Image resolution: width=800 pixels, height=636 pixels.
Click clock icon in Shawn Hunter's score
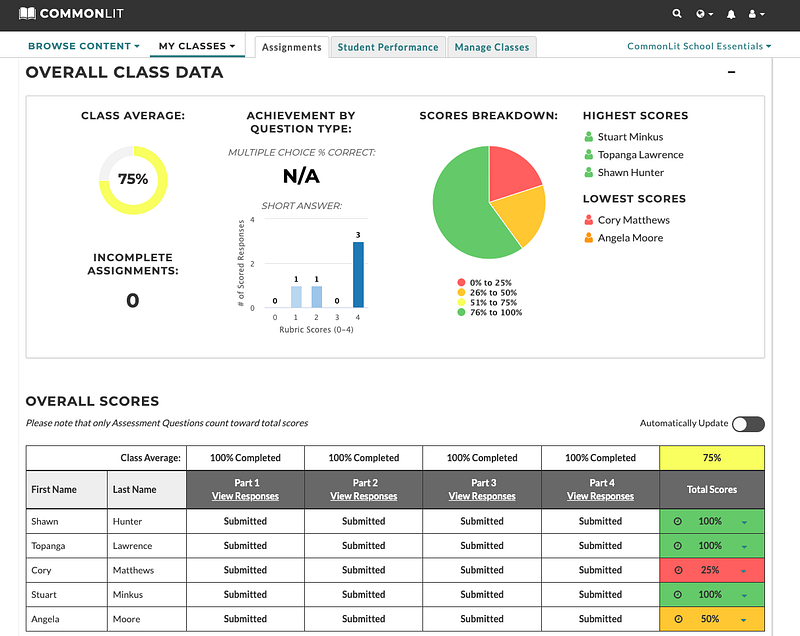pyautogui.click(x=678, y=521)
